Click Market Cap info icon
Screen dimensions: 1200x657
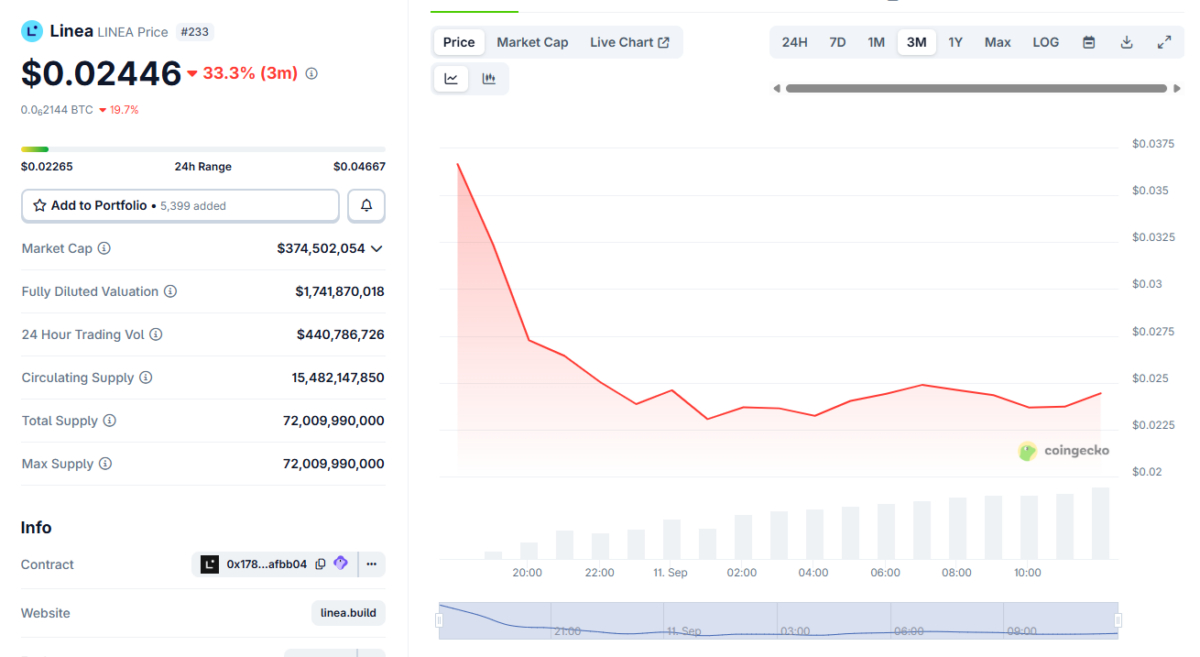pos(104,248)
